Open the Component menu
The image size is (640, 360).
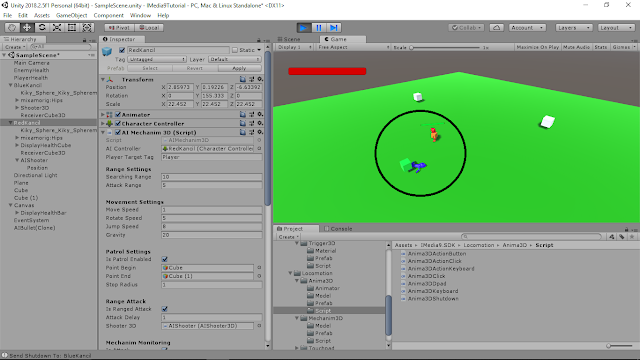point(109,15)
